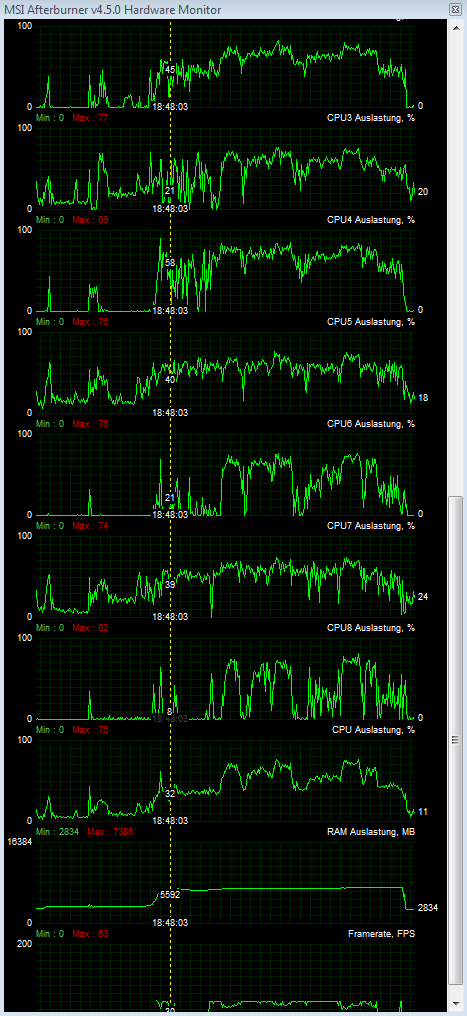Click the 'Max : 63' framerate value
The image size is (467, 1016).
coord(90,934)
